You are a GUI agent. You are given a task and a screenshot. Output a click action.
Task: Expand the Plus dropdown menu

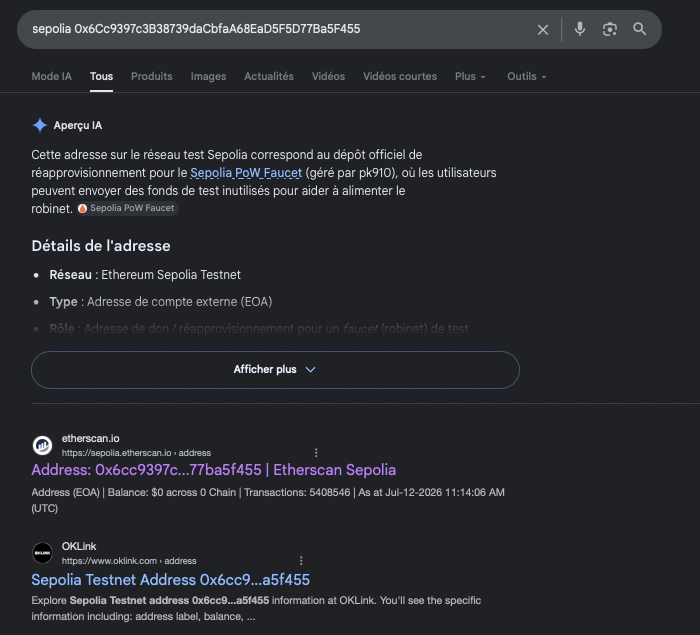point(470,76)
